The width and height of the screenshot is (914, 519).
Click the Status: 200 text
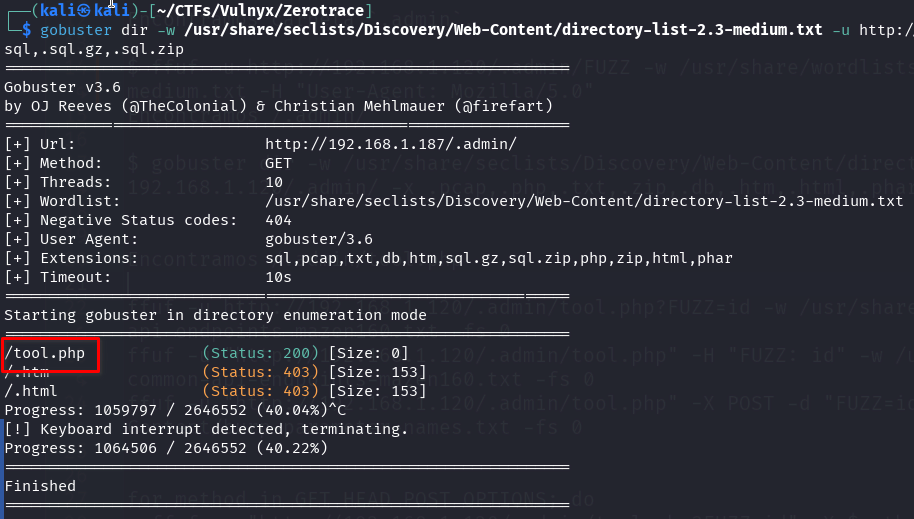[x=261, y=353]
